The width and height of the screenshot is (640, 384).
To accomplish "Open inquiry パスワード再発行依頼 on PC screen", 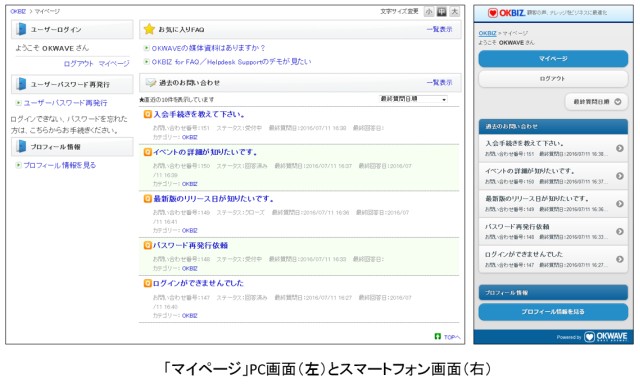I will 191,245.
